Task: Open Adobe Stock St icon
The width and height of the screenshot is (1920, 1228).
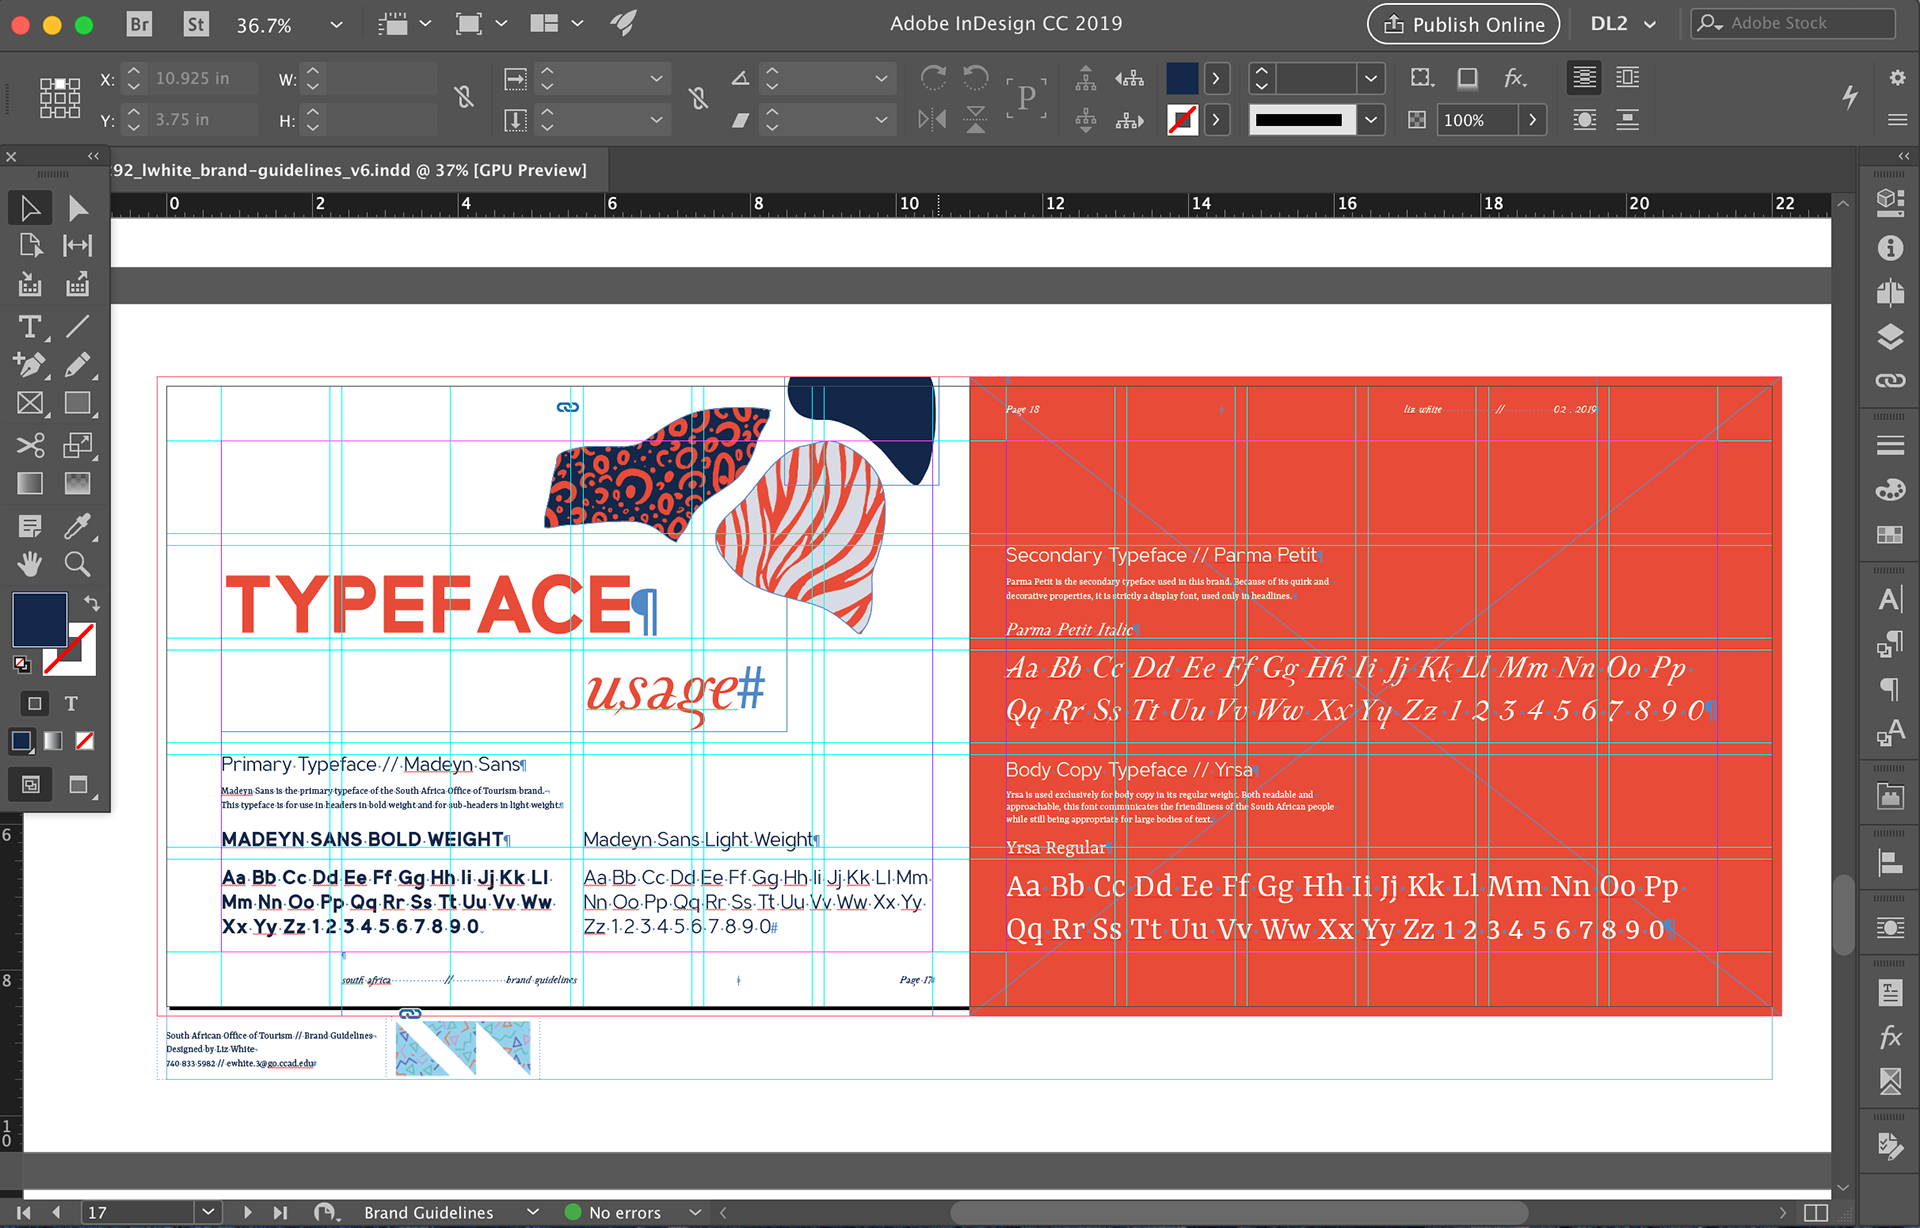Action: coord(197,24)
